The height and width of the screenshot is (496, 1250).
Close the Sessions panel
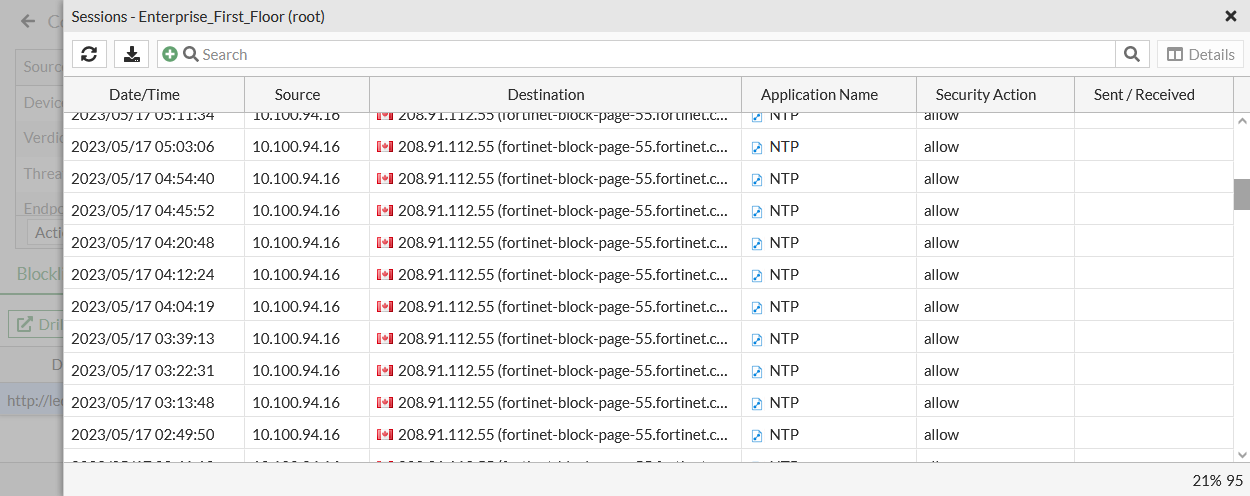tap(1230, 16)
